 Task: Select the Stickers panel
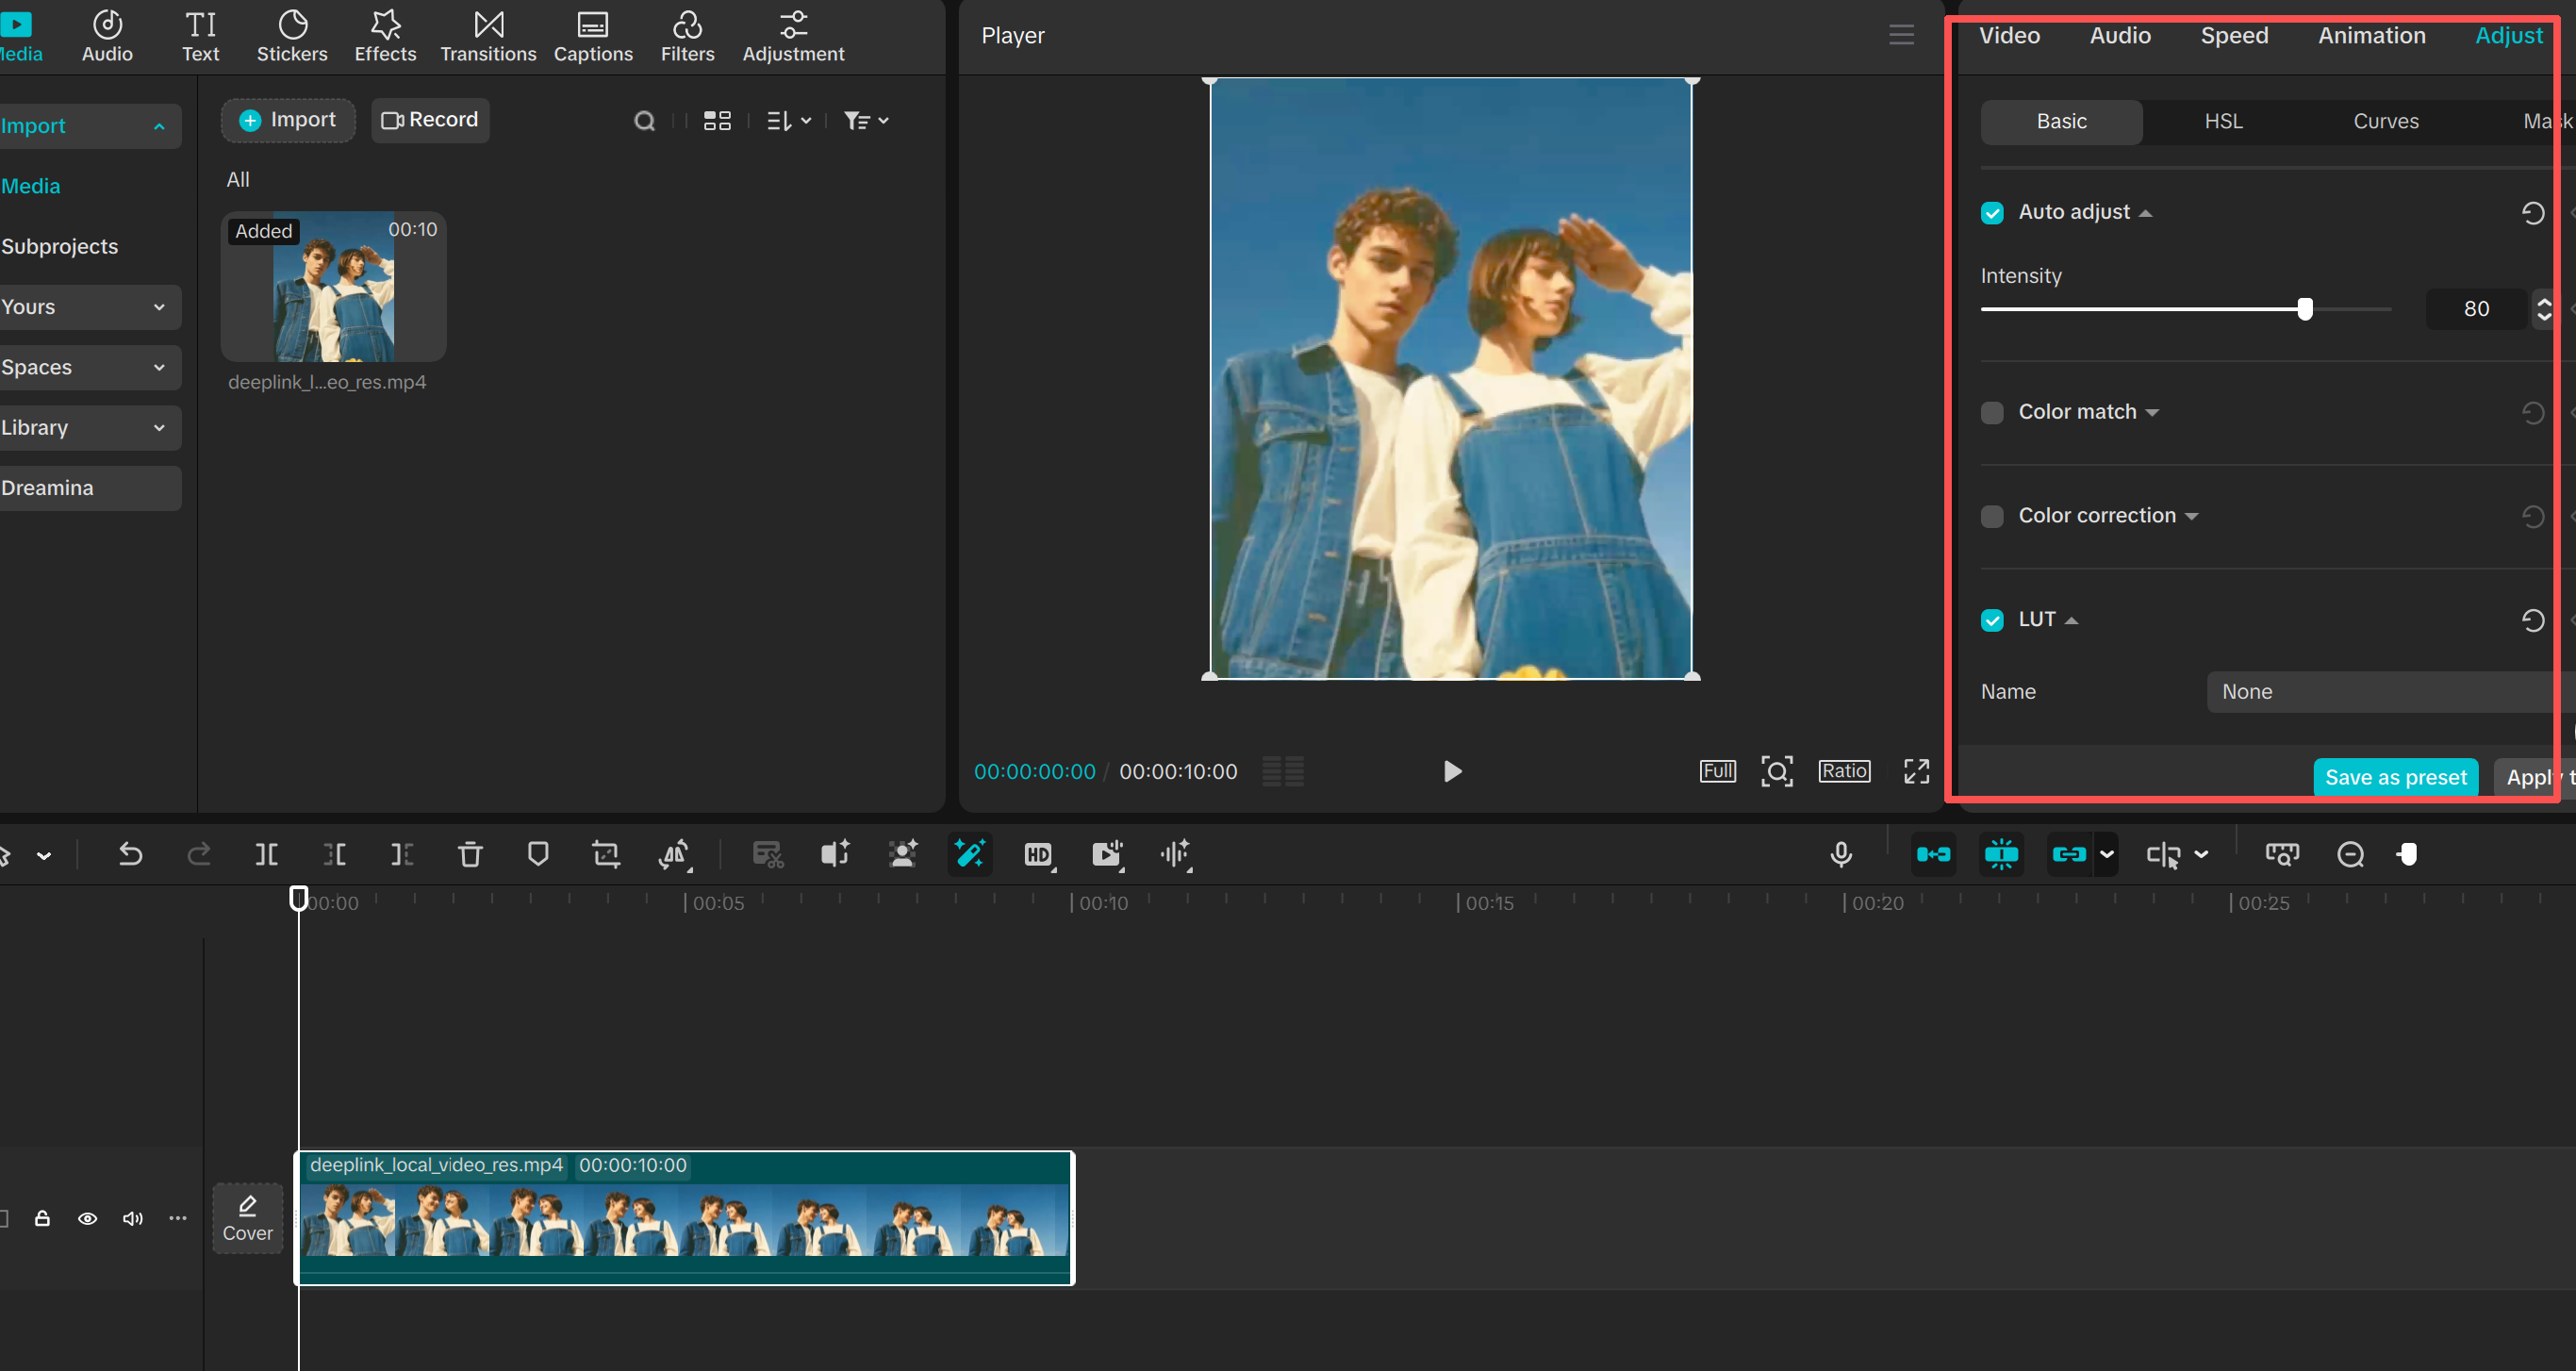(x=292, y=37)
